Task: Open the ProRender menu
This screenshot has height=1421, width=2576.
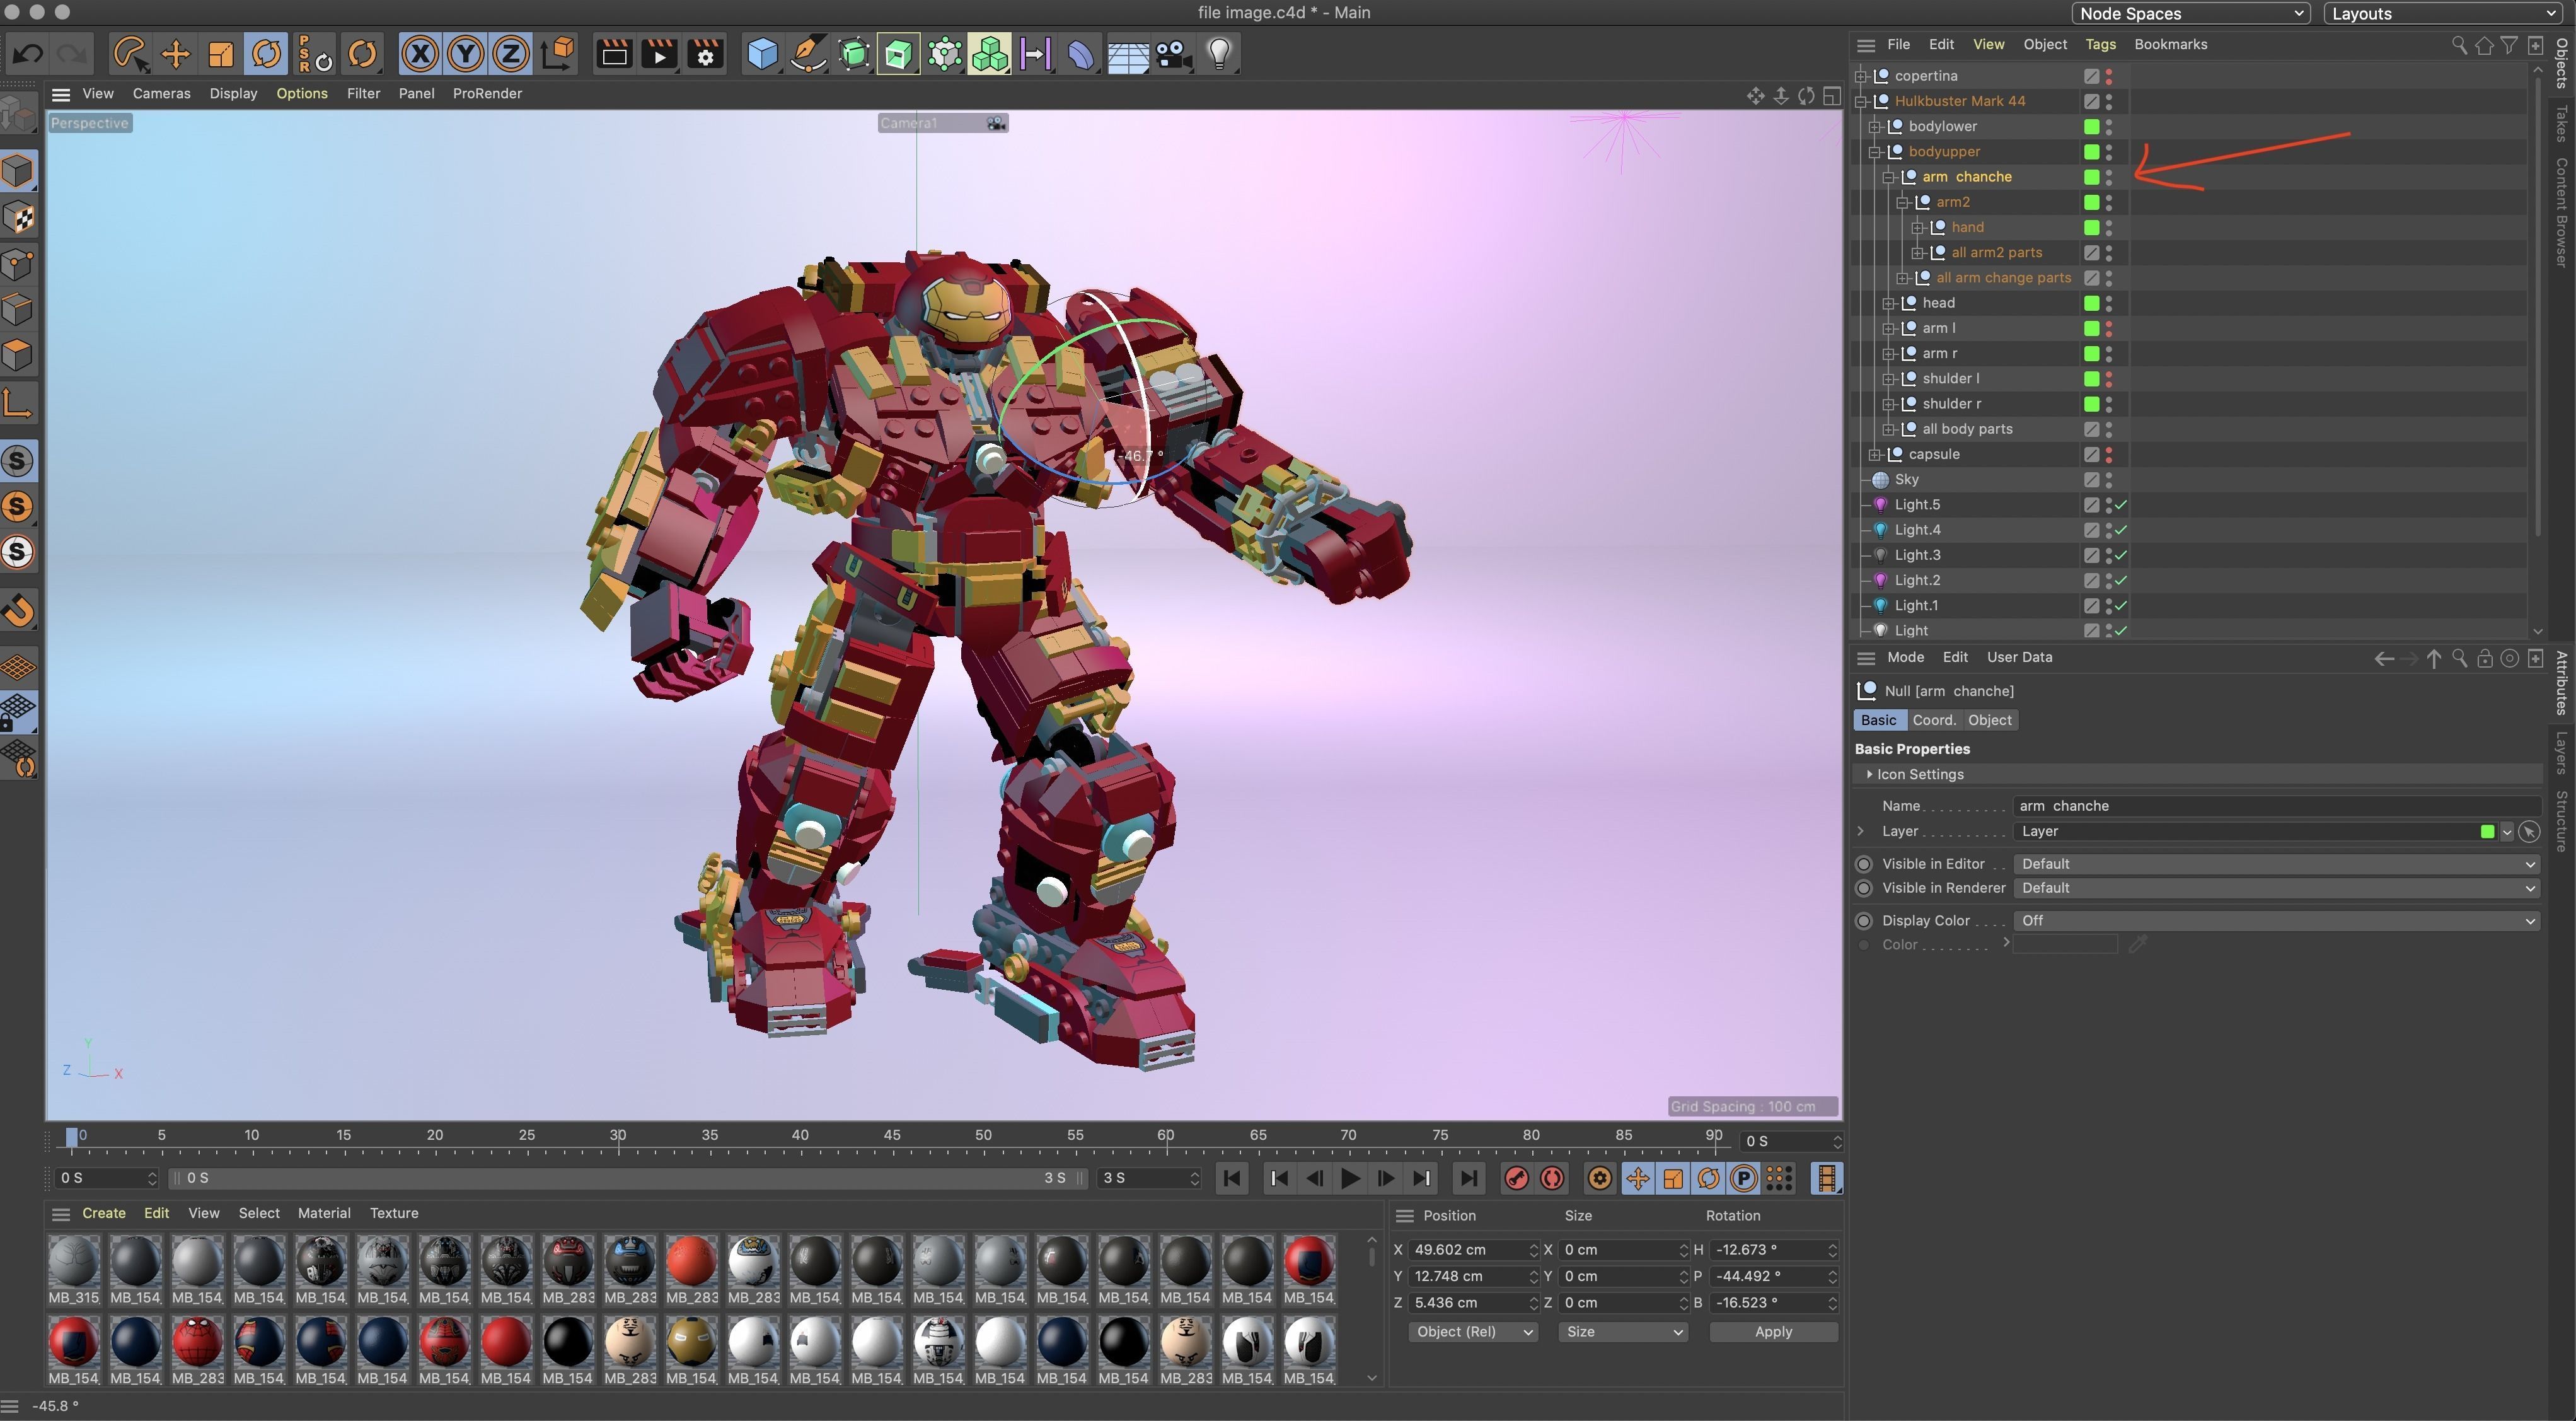Action: [487, 93]
